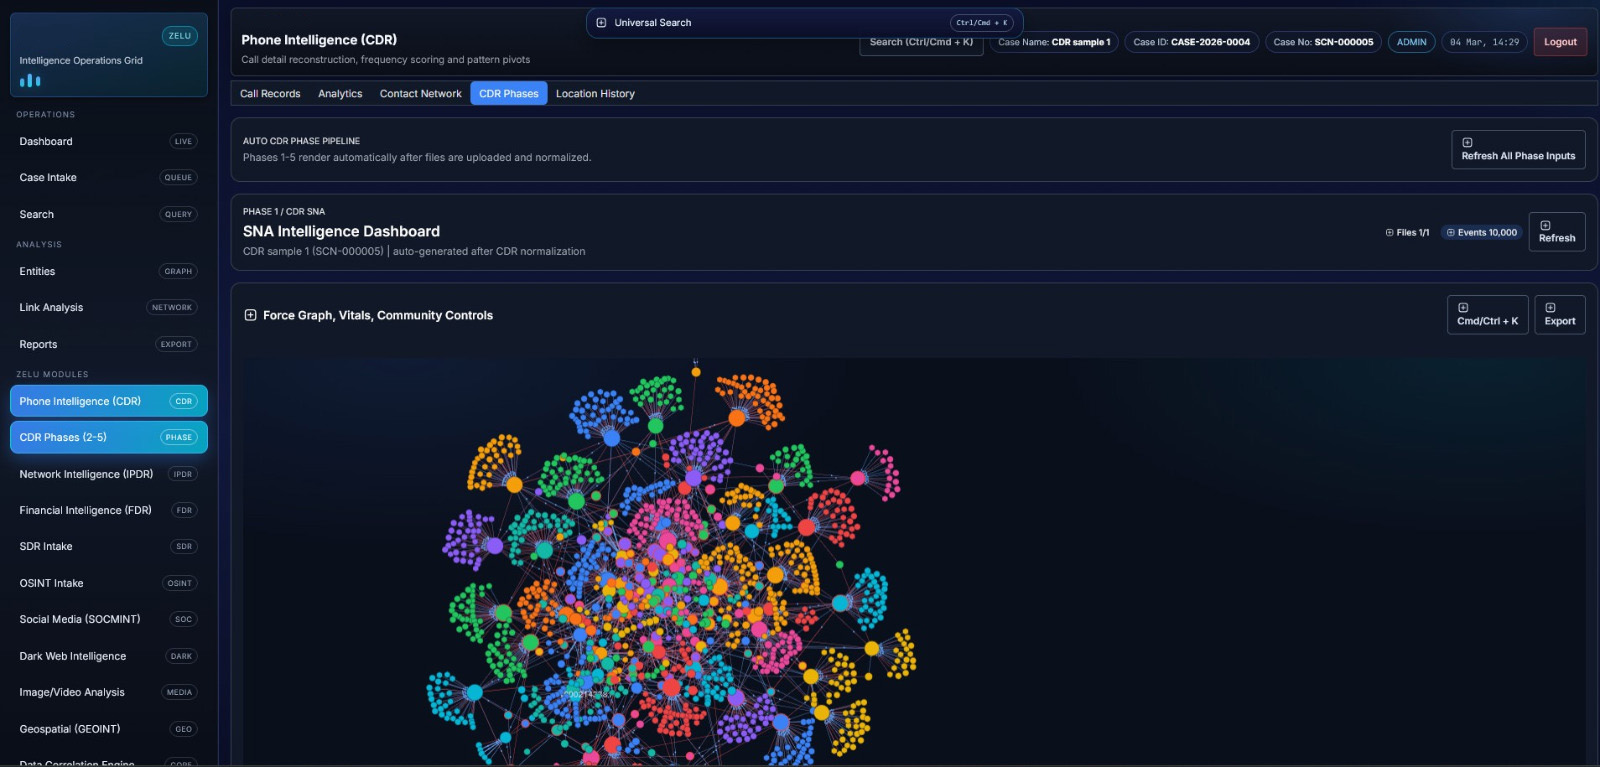Click the IPDR badge beside Network Intelligence
This screenshot has width=1600, height=767.
pyautogui.click(x=183, y=475)
